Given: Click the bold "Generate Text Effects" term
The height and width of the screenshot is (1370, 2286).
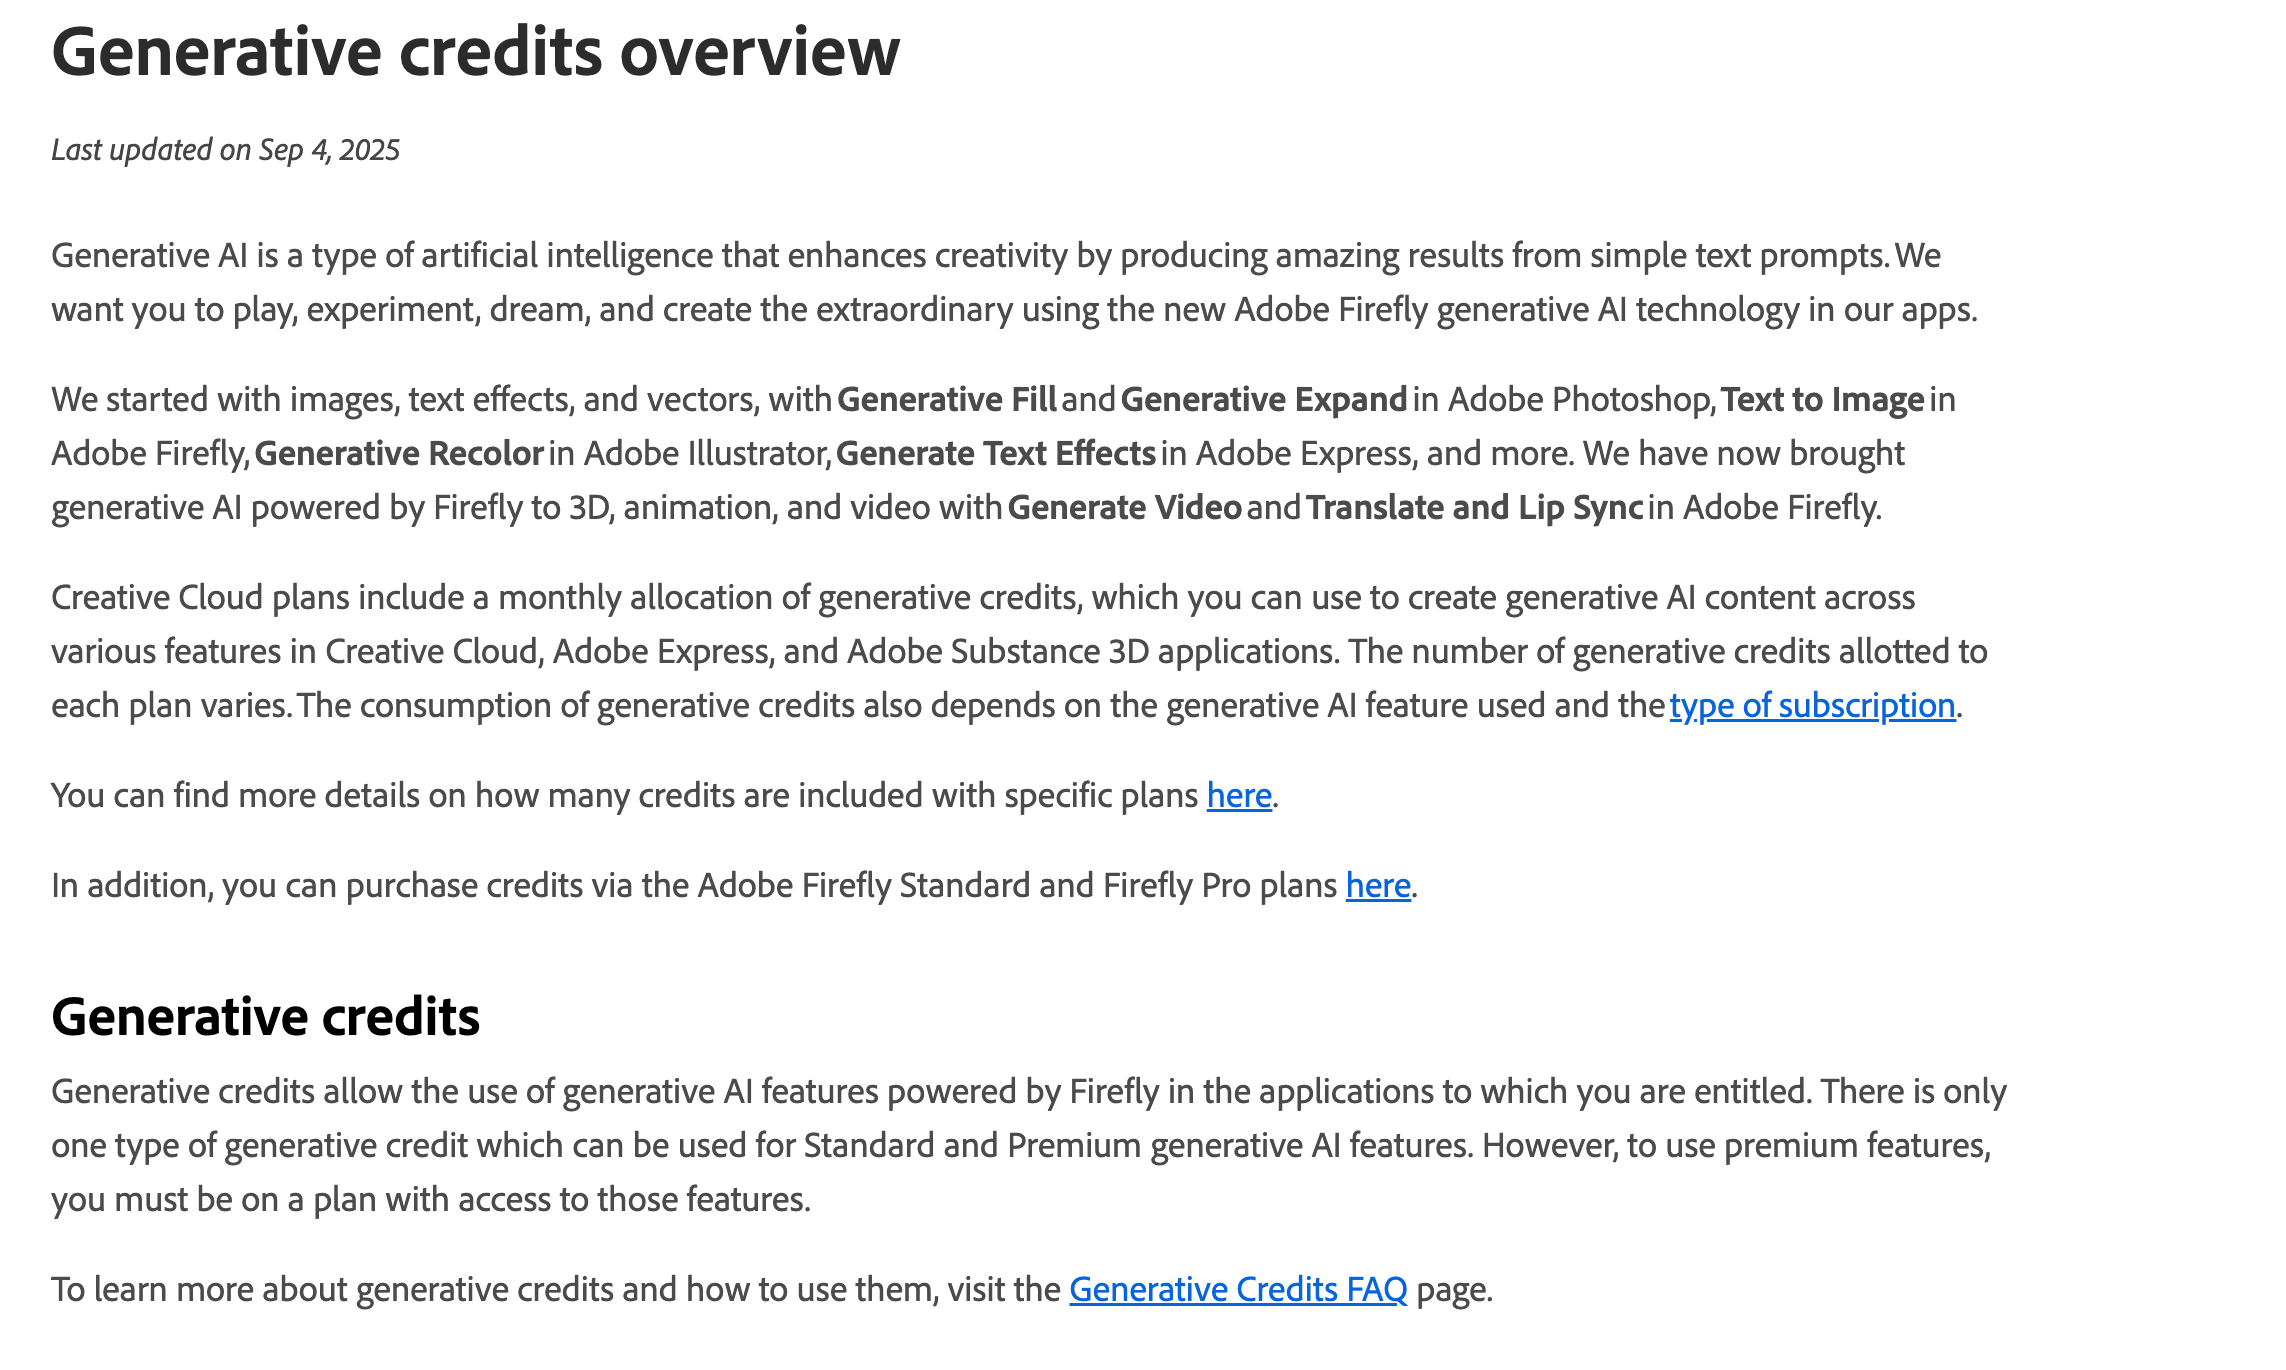Looking at the screenshot, I should (996, 454).
